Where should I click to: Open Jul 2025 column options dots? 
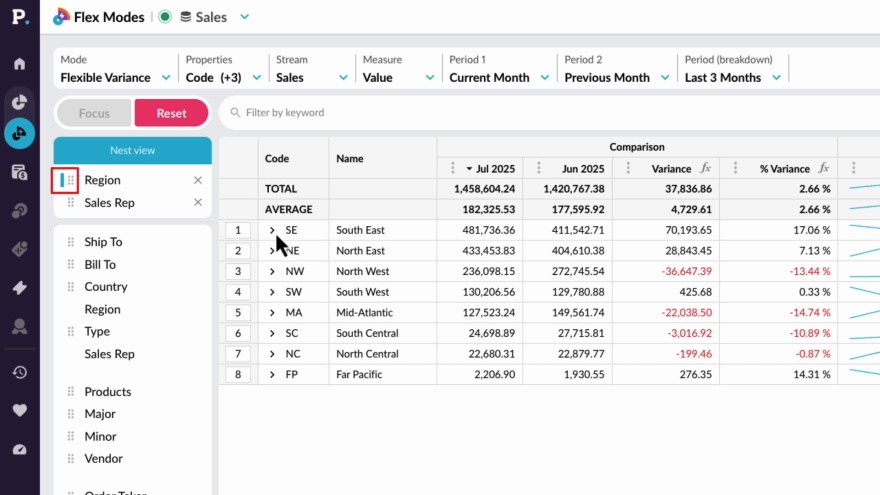[453, 168]
